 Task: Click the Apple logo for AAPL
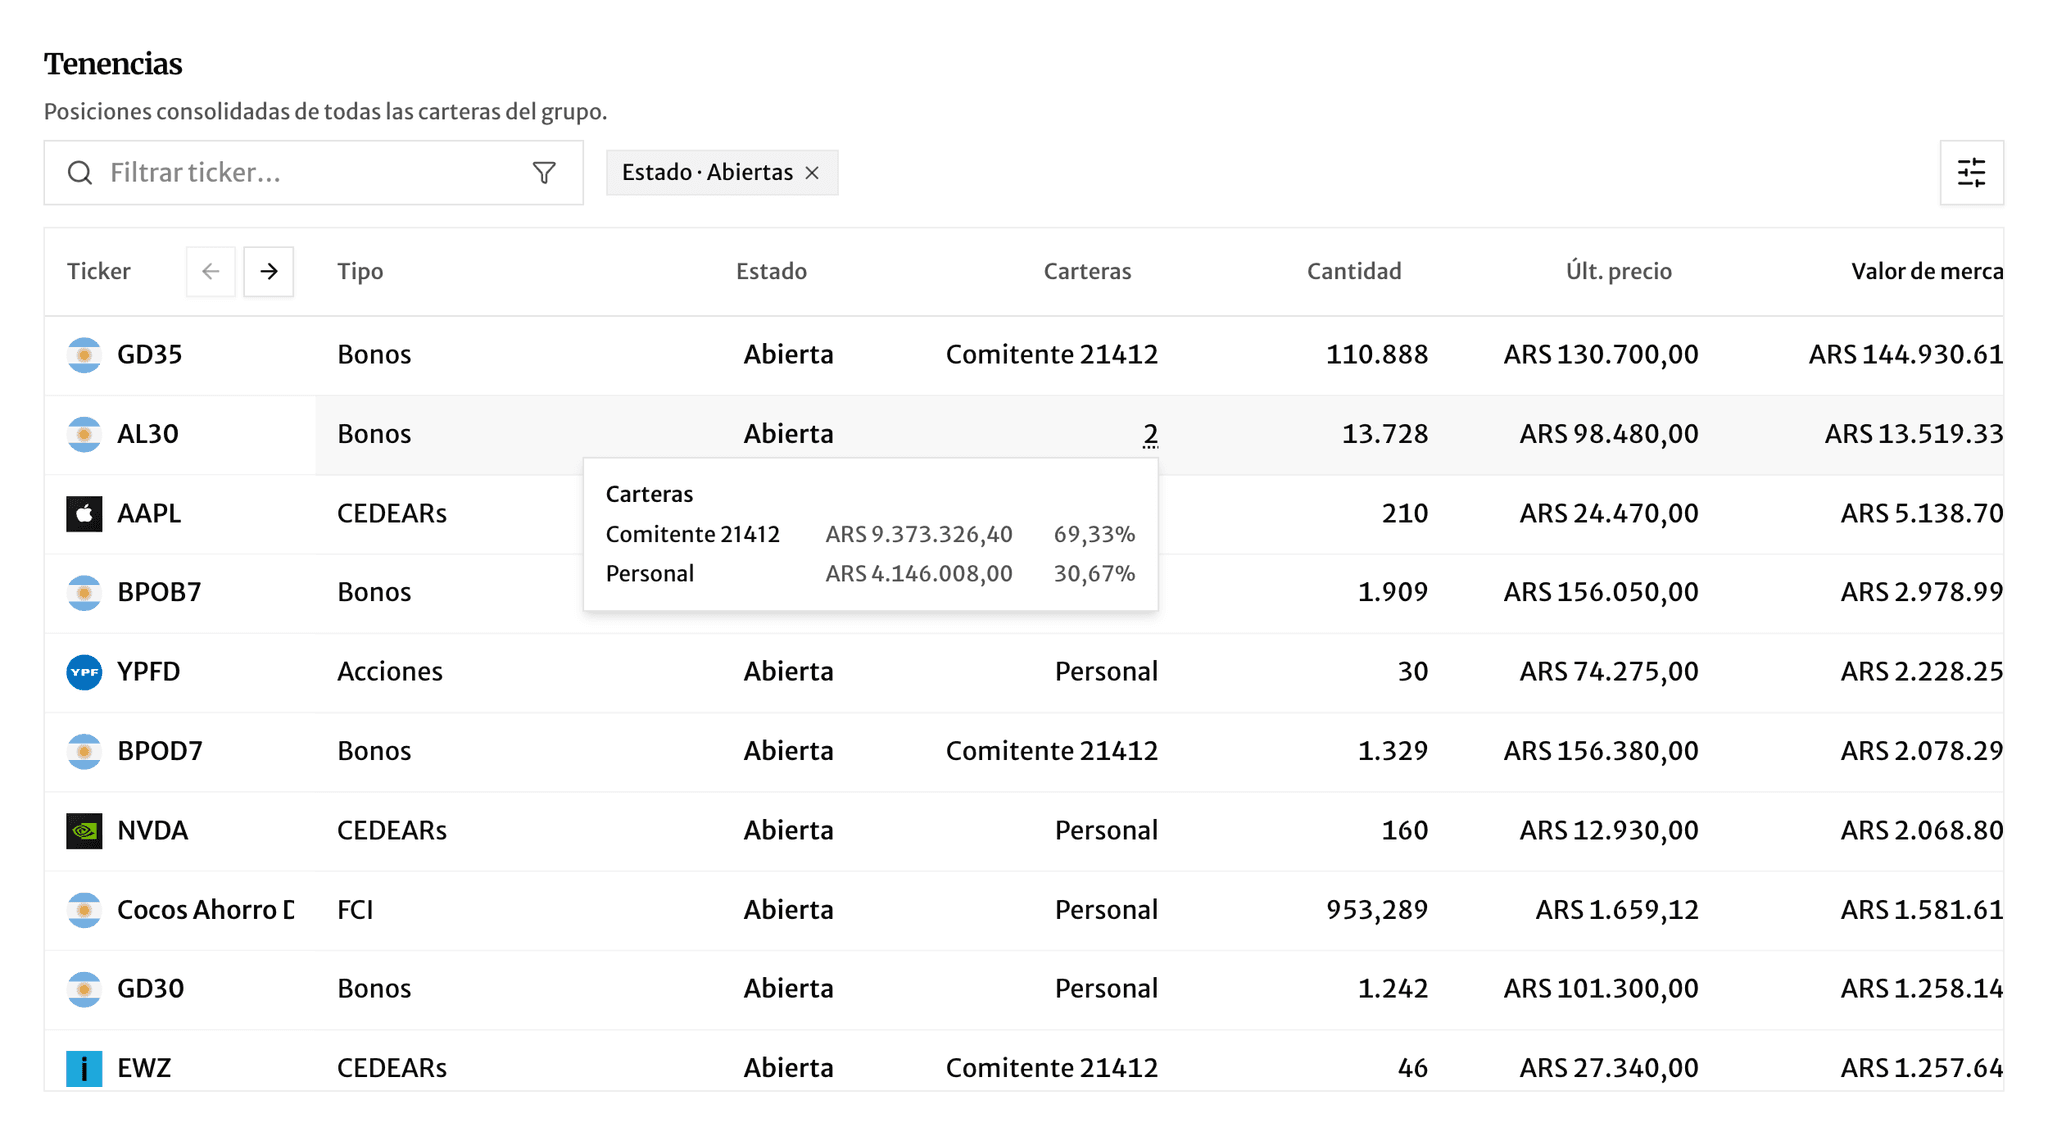pos(84,513)
